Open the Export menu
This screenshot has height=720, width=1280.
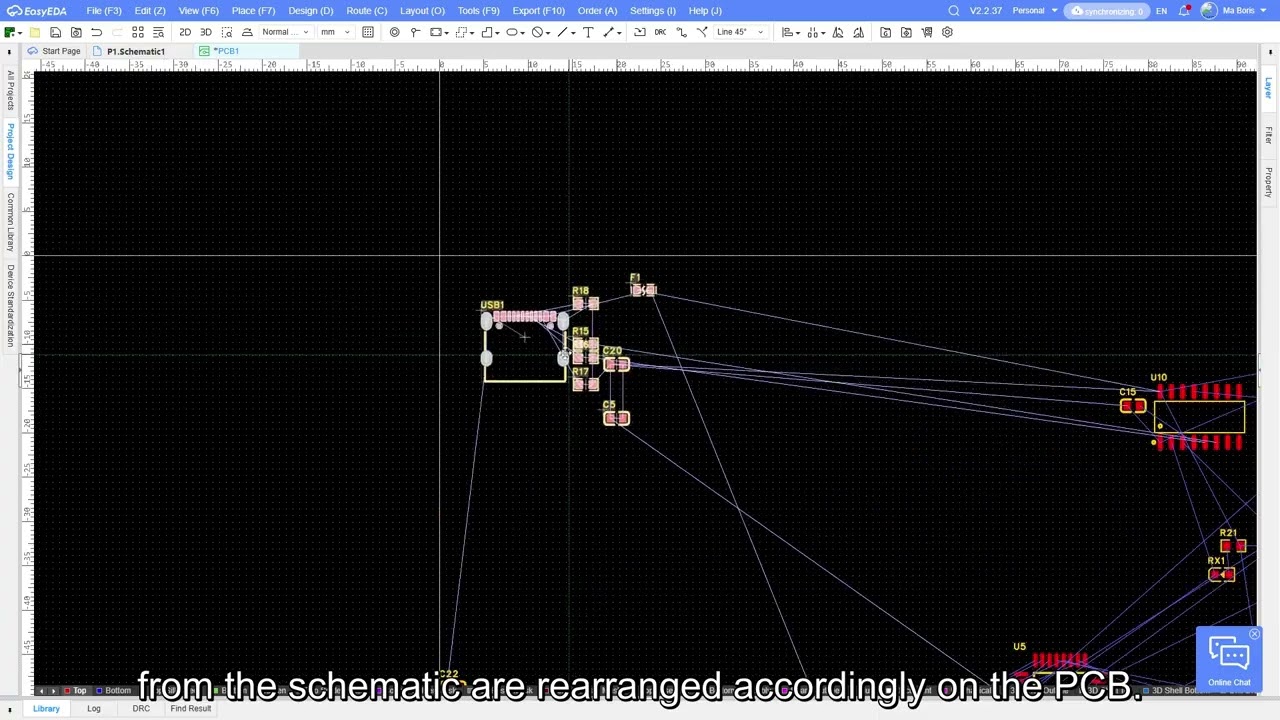(538, 11)
